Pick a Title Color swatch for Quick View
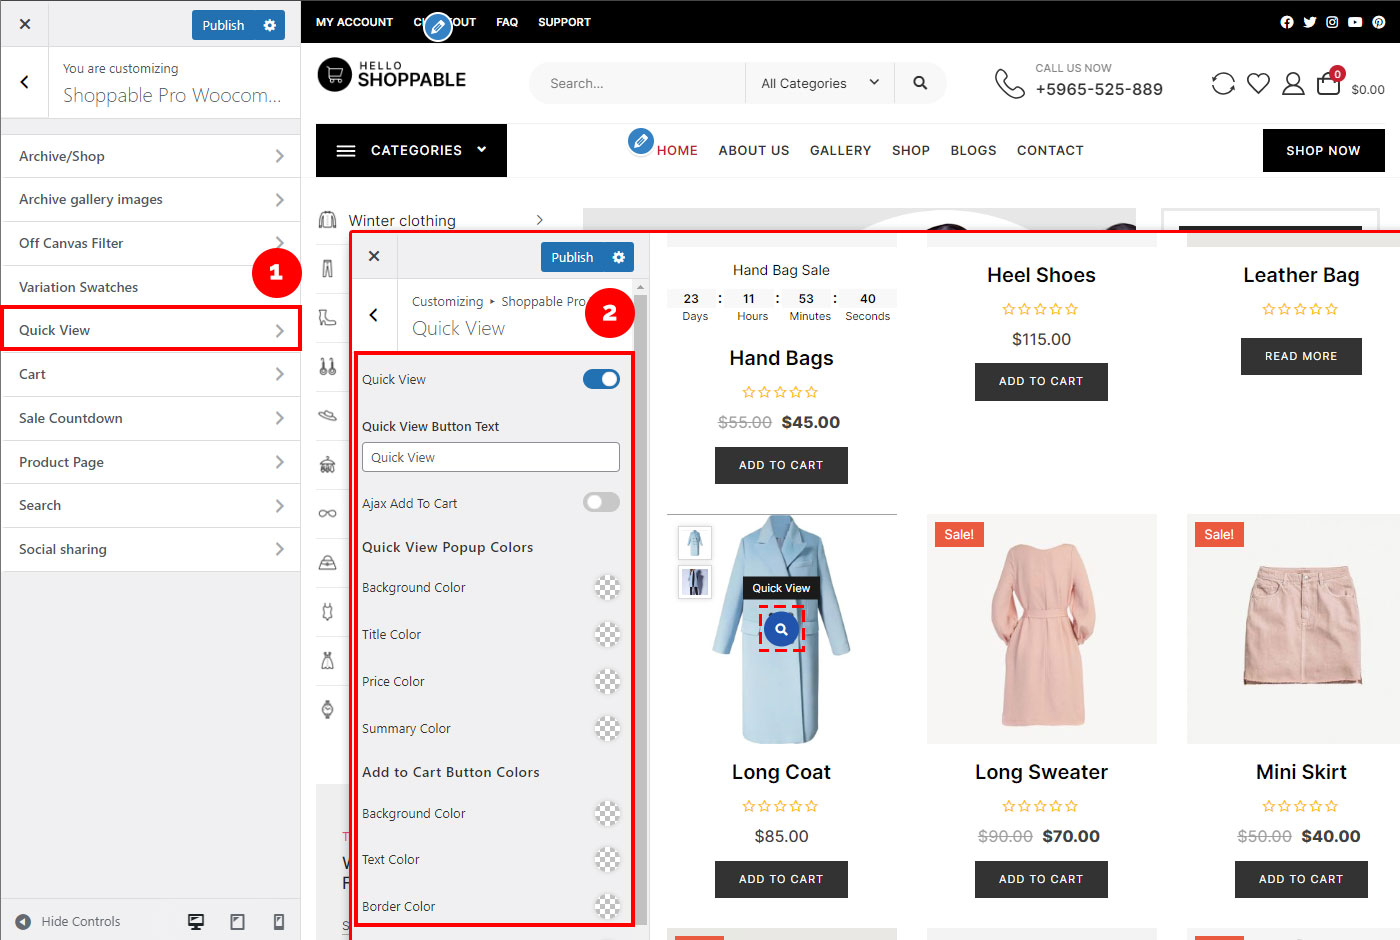 (607, 634)
